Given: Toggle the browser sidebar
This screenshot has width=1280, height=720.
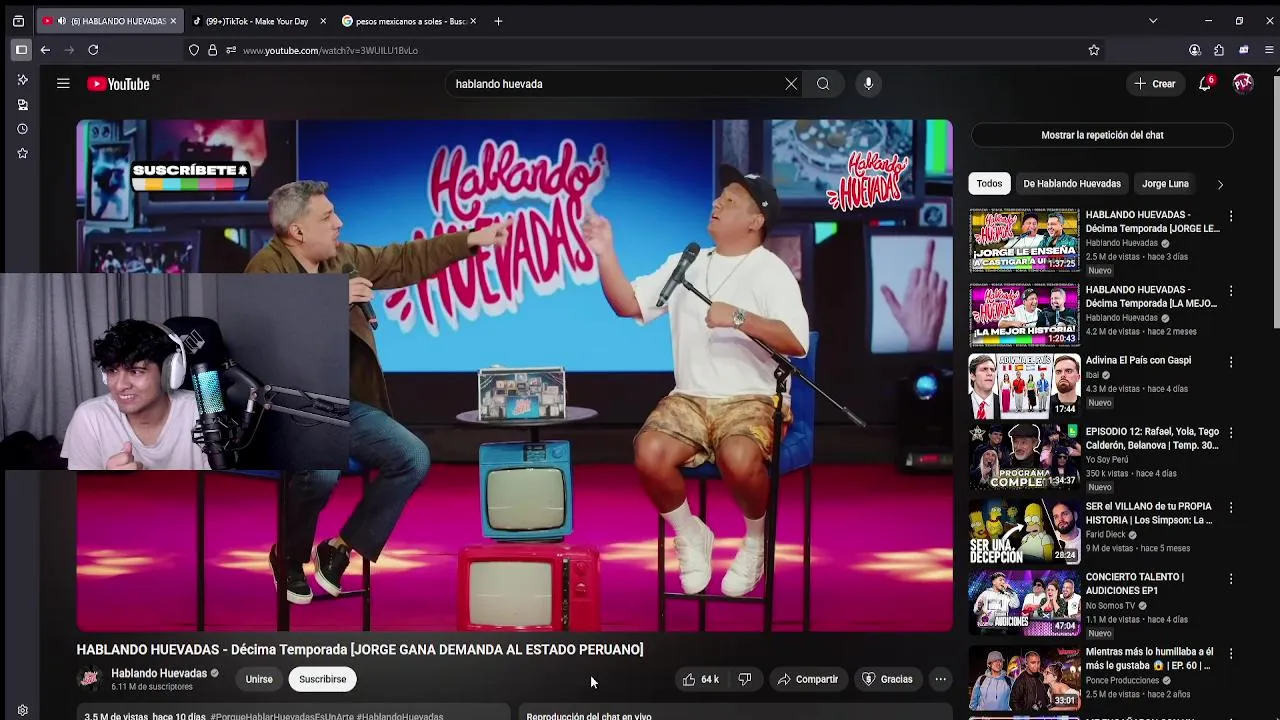Looking at the screenshot, I should 21,50.
